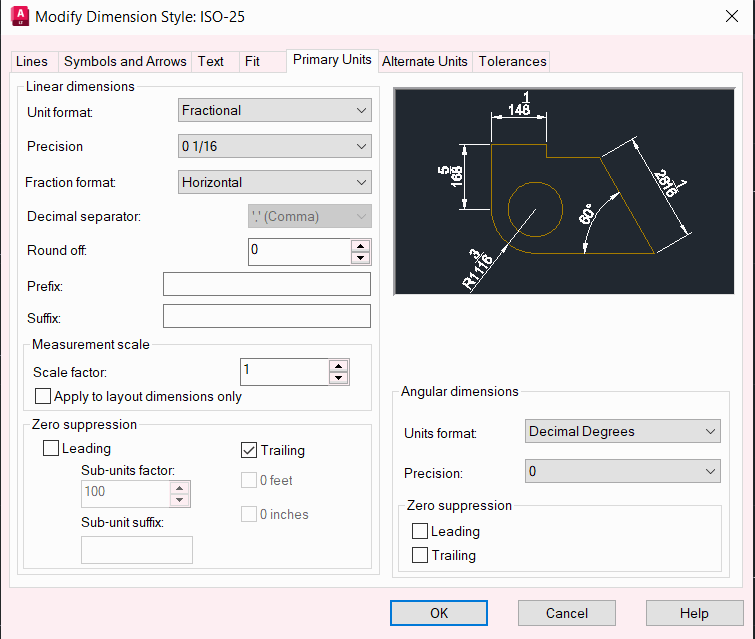Open the Help button
755x639 pixels.
(694, 613)
